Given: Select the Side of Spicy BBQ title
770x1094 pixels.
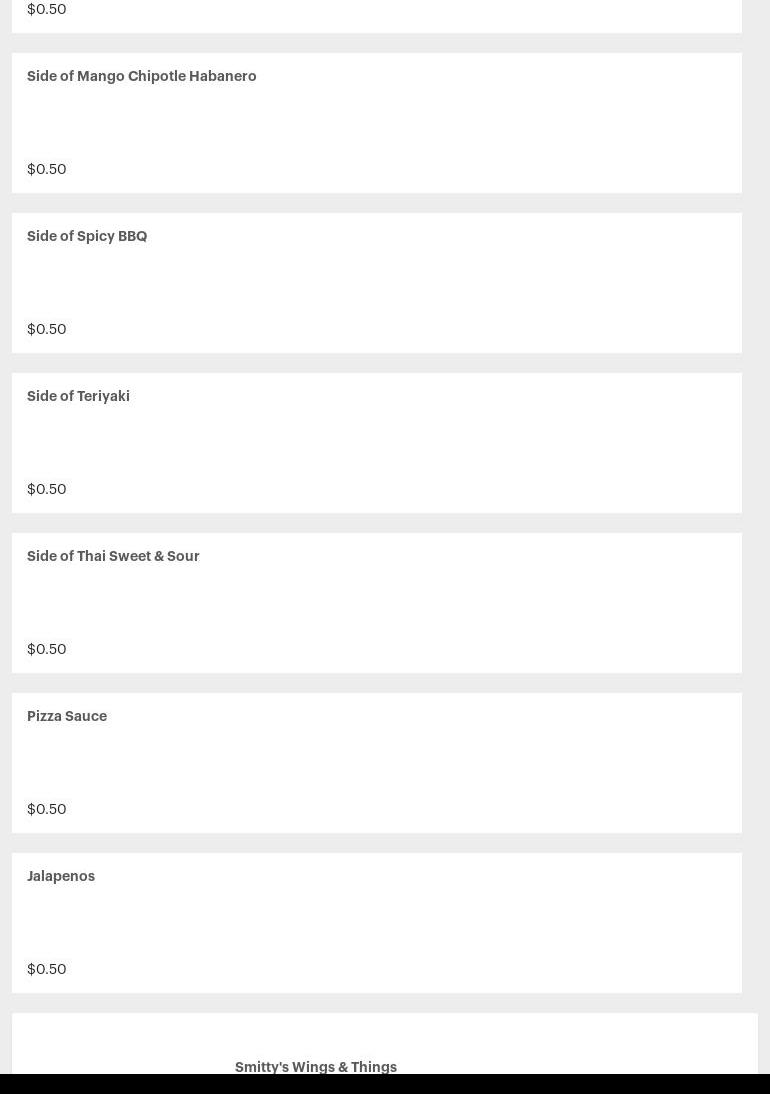Looking at the screenshot, I should pyautogui.click(x=87, y=237).
